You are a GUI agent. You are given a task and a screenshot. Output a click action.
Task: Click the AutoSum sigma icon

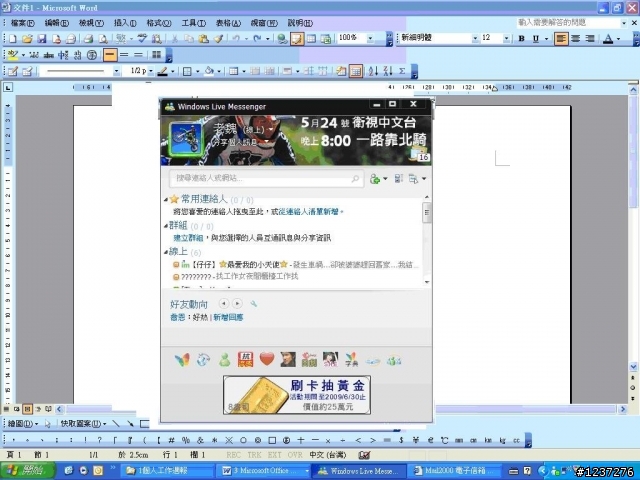[402, 71]
